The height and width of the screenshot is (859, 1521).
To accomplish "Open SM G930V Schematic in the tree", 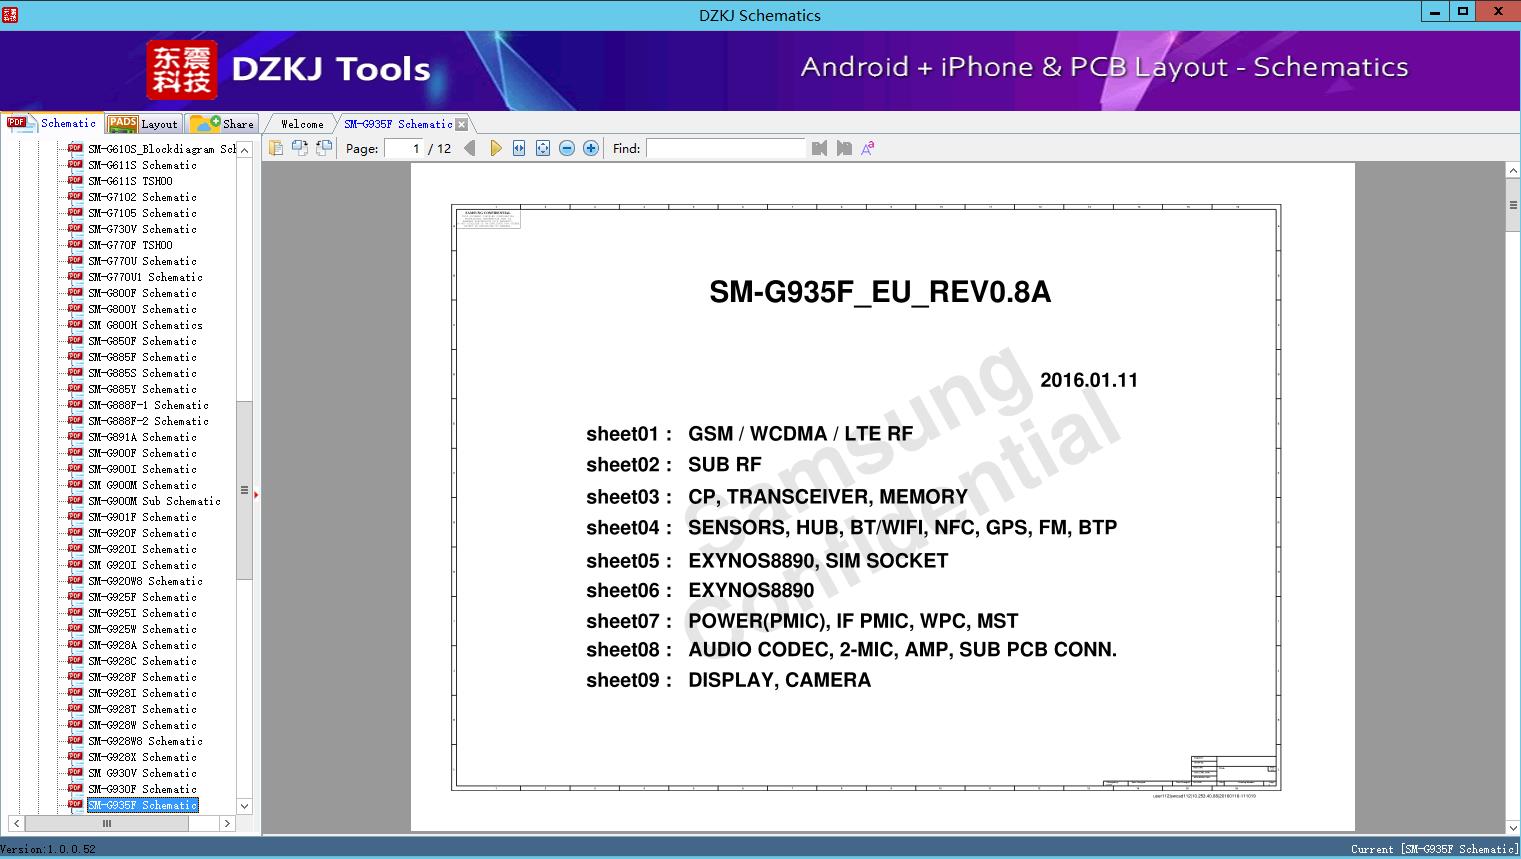I will (142, 773).
